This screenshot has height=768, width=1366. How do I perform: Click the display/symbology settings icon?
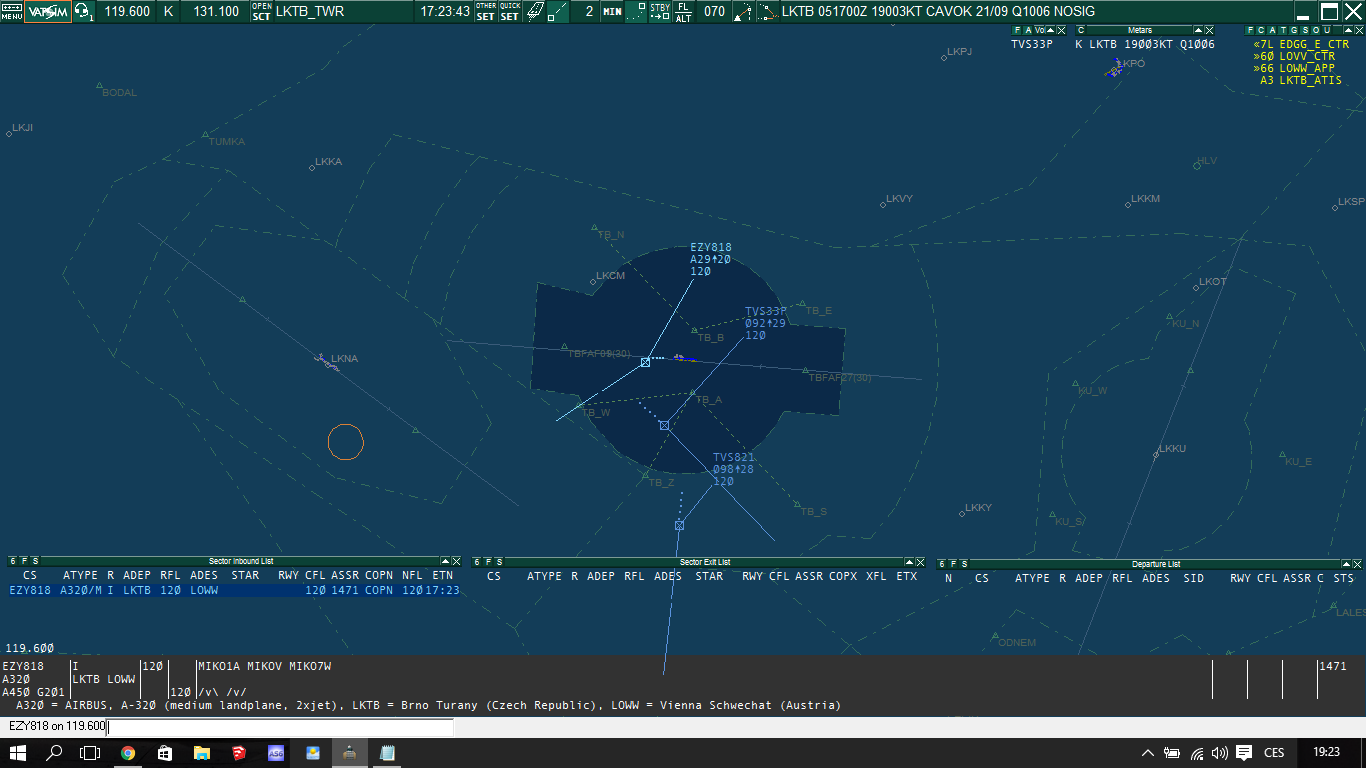pyautogui.click(x=535, y=12)
